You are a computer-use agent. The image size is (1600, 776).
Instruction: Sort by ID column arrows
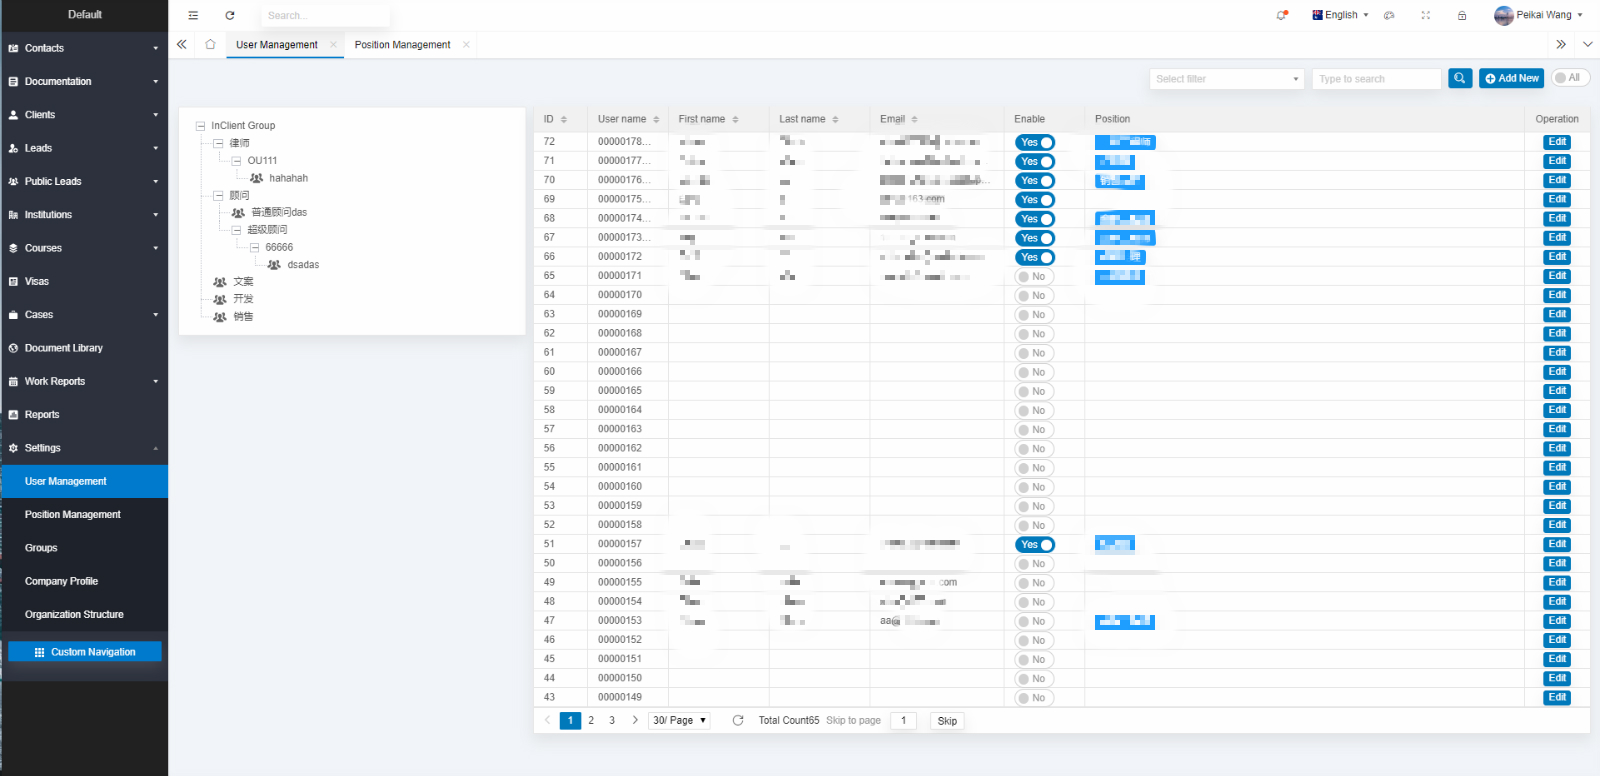tap(564, 119)
